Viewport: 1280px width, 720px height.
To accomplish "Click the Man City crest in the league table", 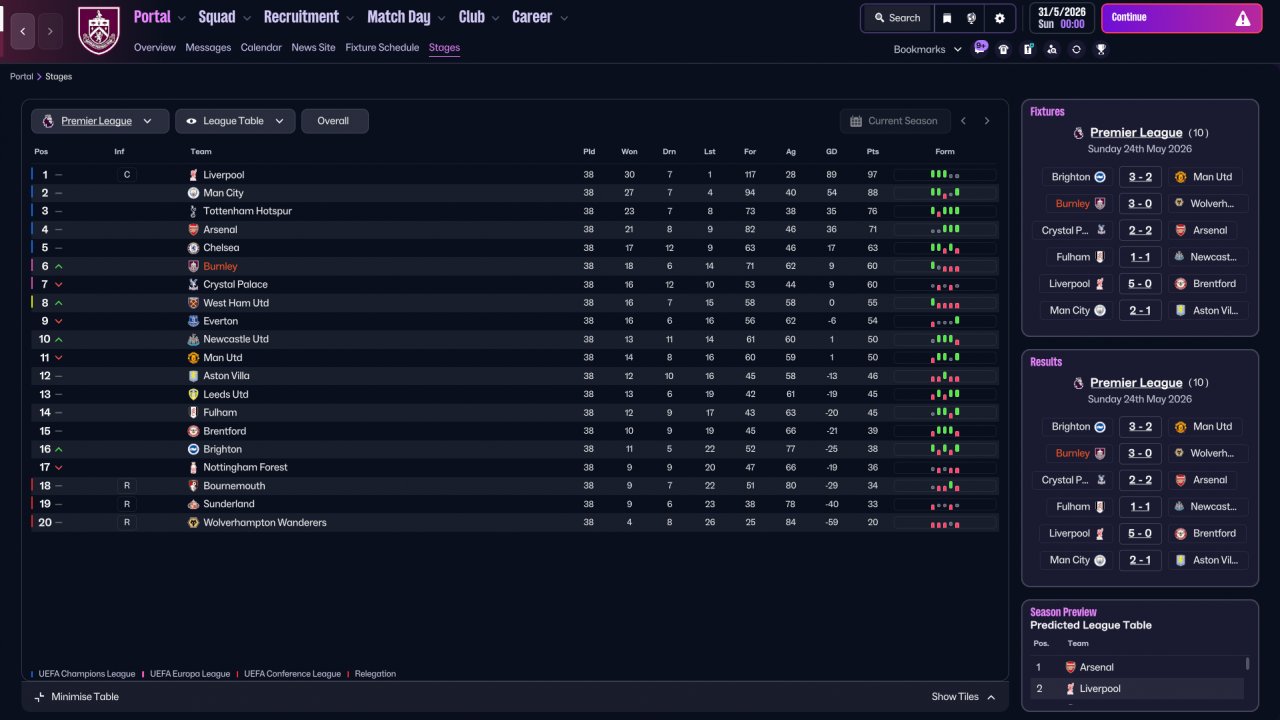I will point(193,193).
